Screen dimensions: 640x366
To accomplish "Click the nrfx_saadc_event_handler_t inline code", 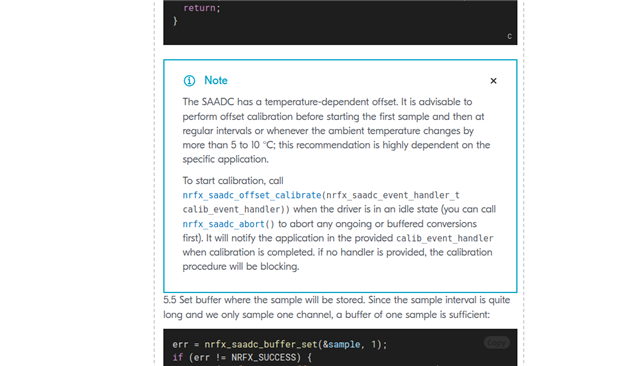I will (393, 195).
